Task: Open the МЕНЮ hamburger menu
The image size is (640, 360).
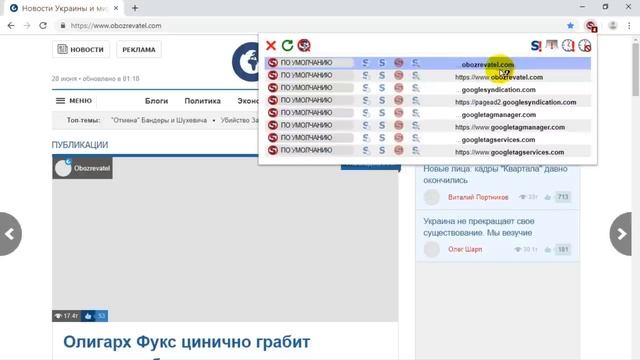Action: pos(74,100)
